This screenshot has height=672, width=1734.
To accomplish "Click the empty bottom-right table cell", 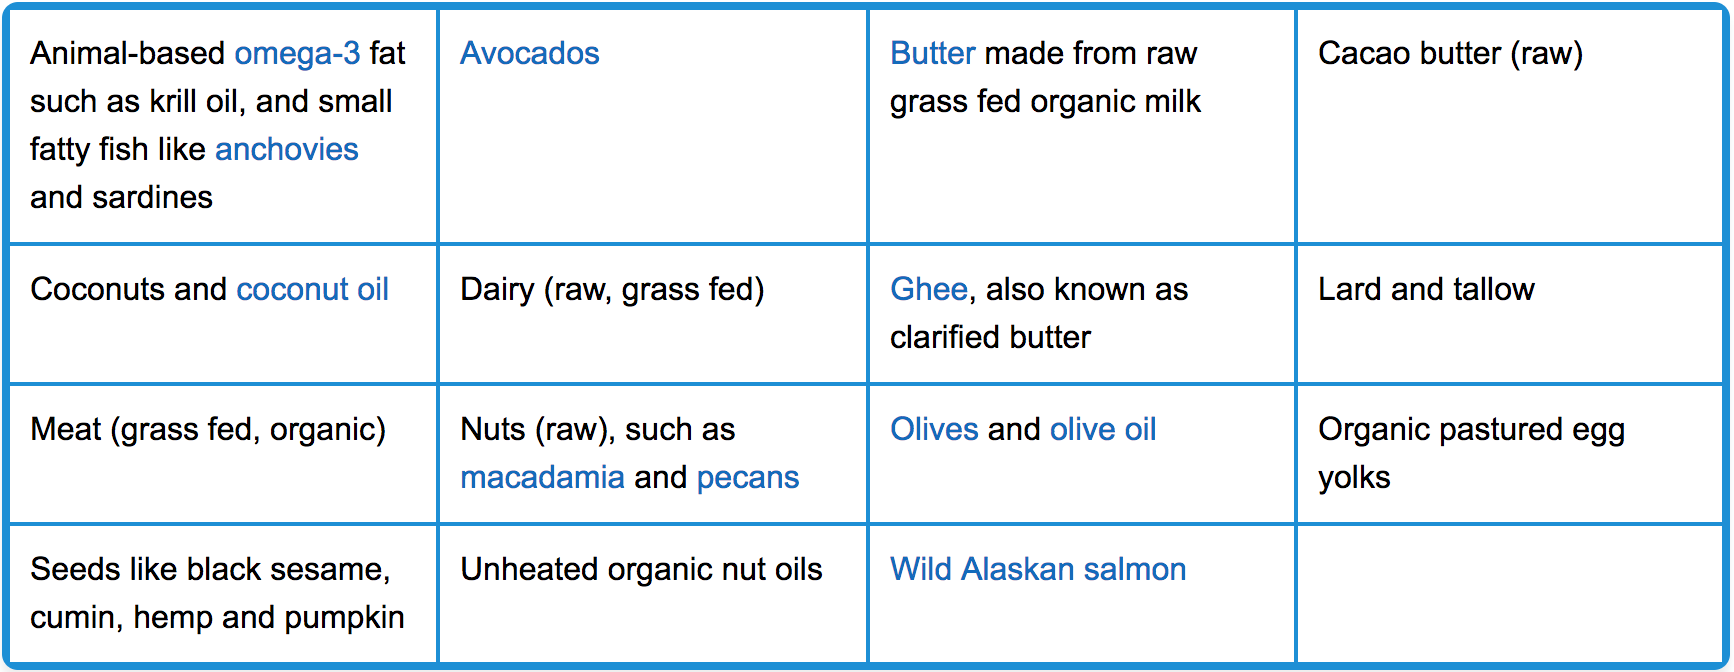I will (x=1509, y=593).
